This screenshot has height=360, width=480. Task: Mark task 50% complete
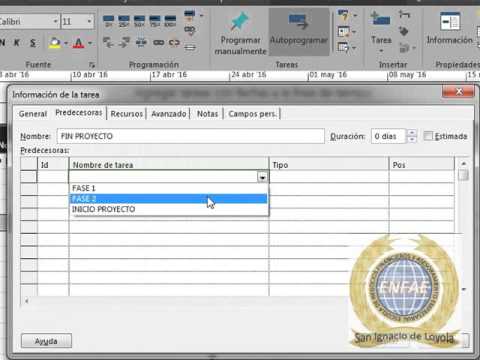(139, 21)
